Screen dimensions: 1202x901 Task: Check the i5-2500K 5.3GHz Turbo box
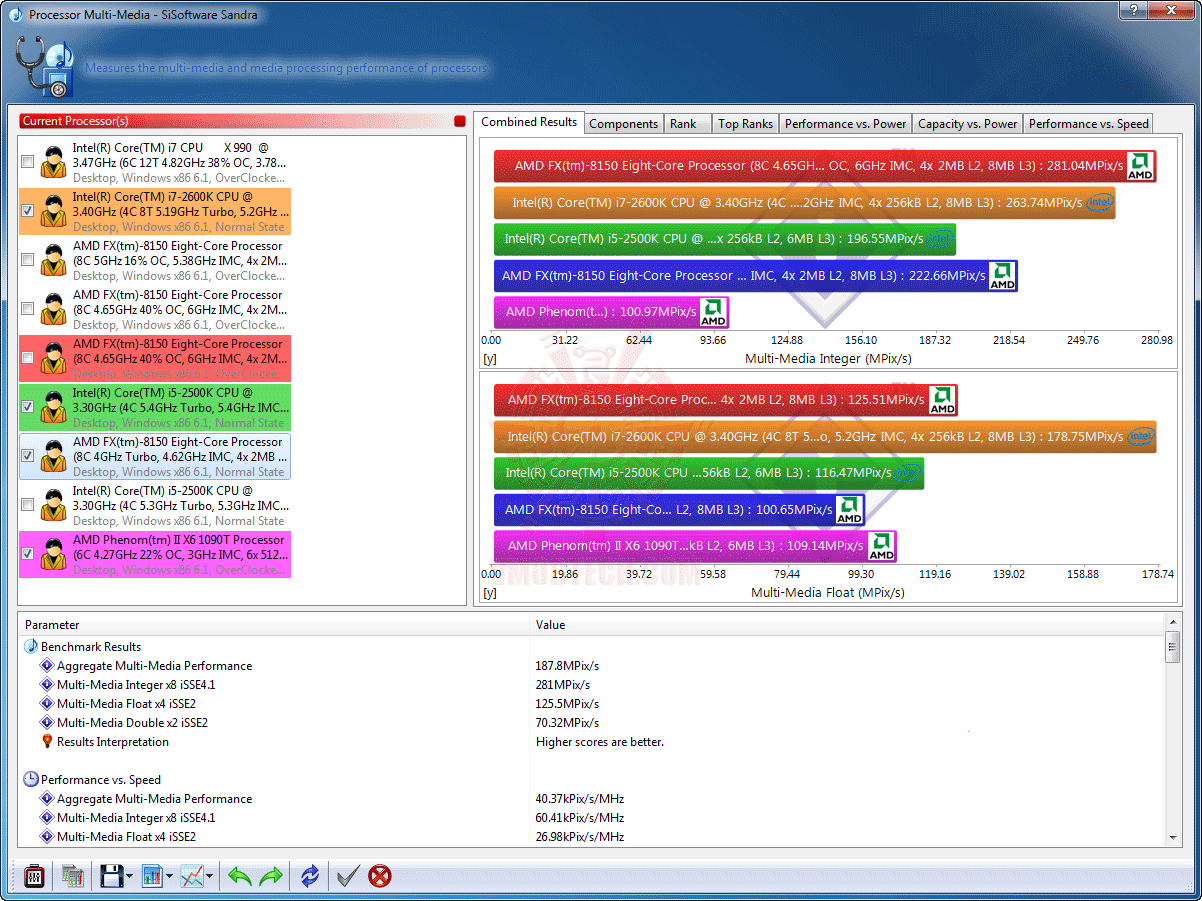28,505
